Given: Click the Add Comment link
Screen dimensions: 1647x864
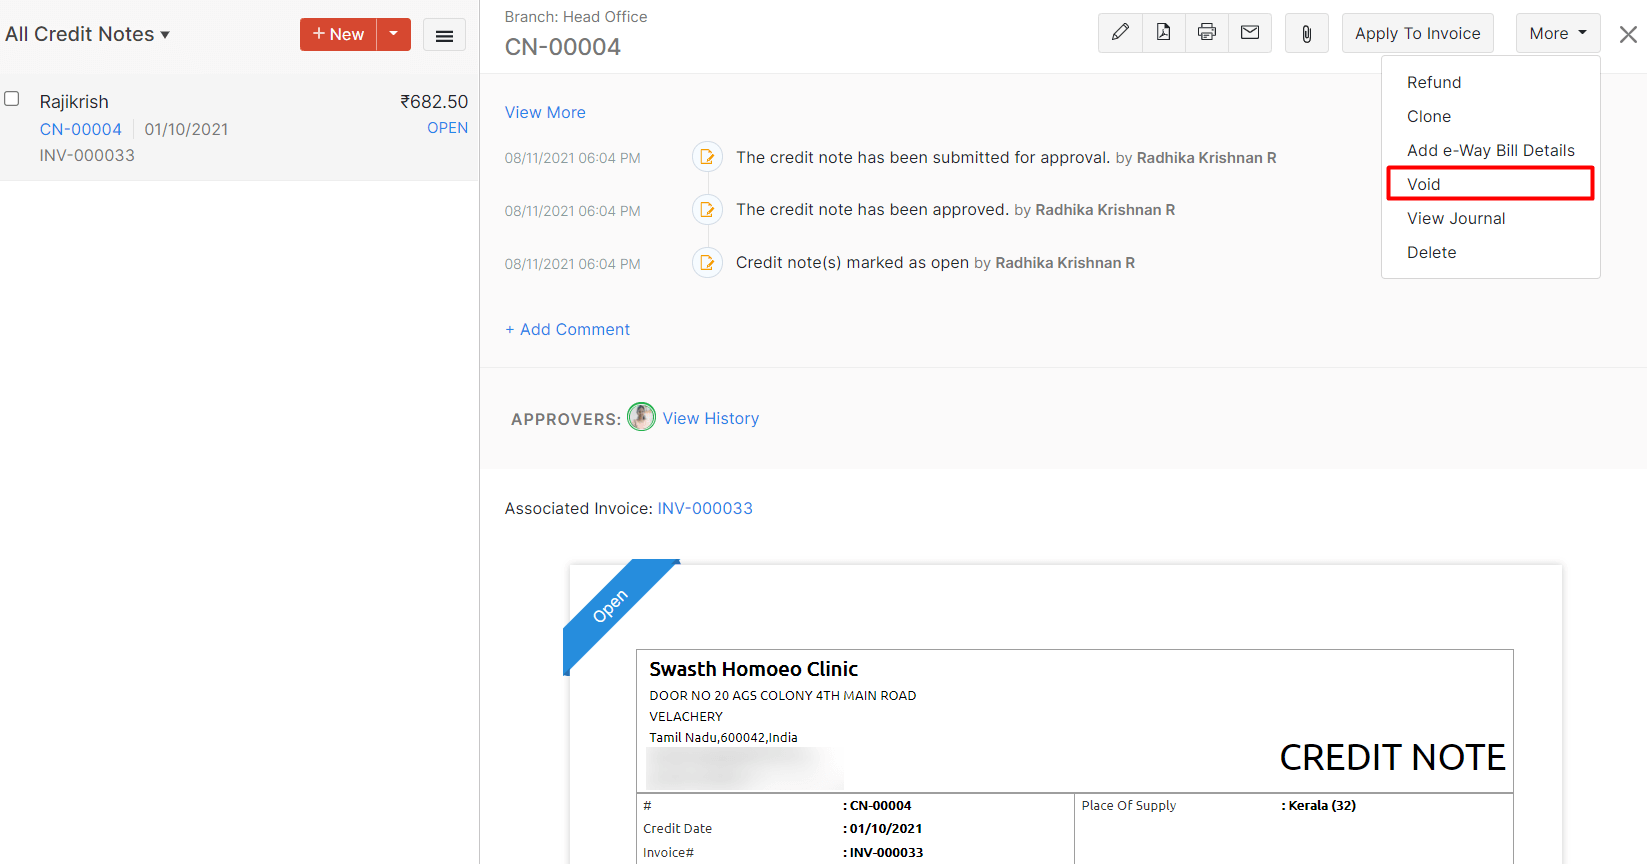Looking at the screenshot, I should click(568, 329).
